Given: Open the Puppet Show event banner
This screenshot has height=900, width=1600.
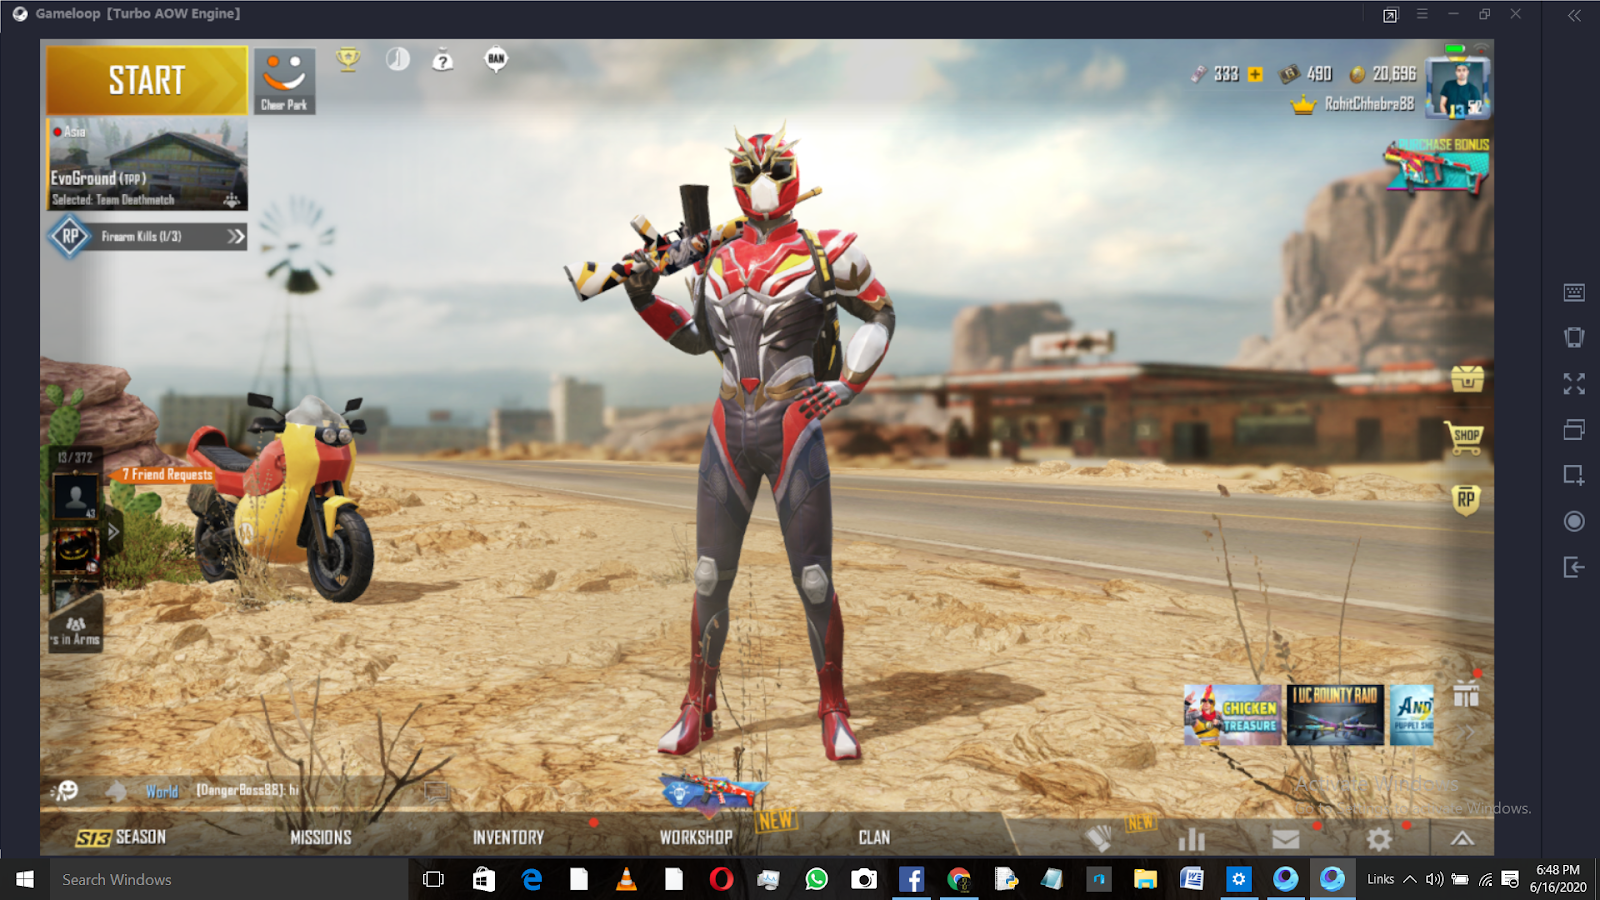Looking at the screenshot, I should (x=1412, y=715).
